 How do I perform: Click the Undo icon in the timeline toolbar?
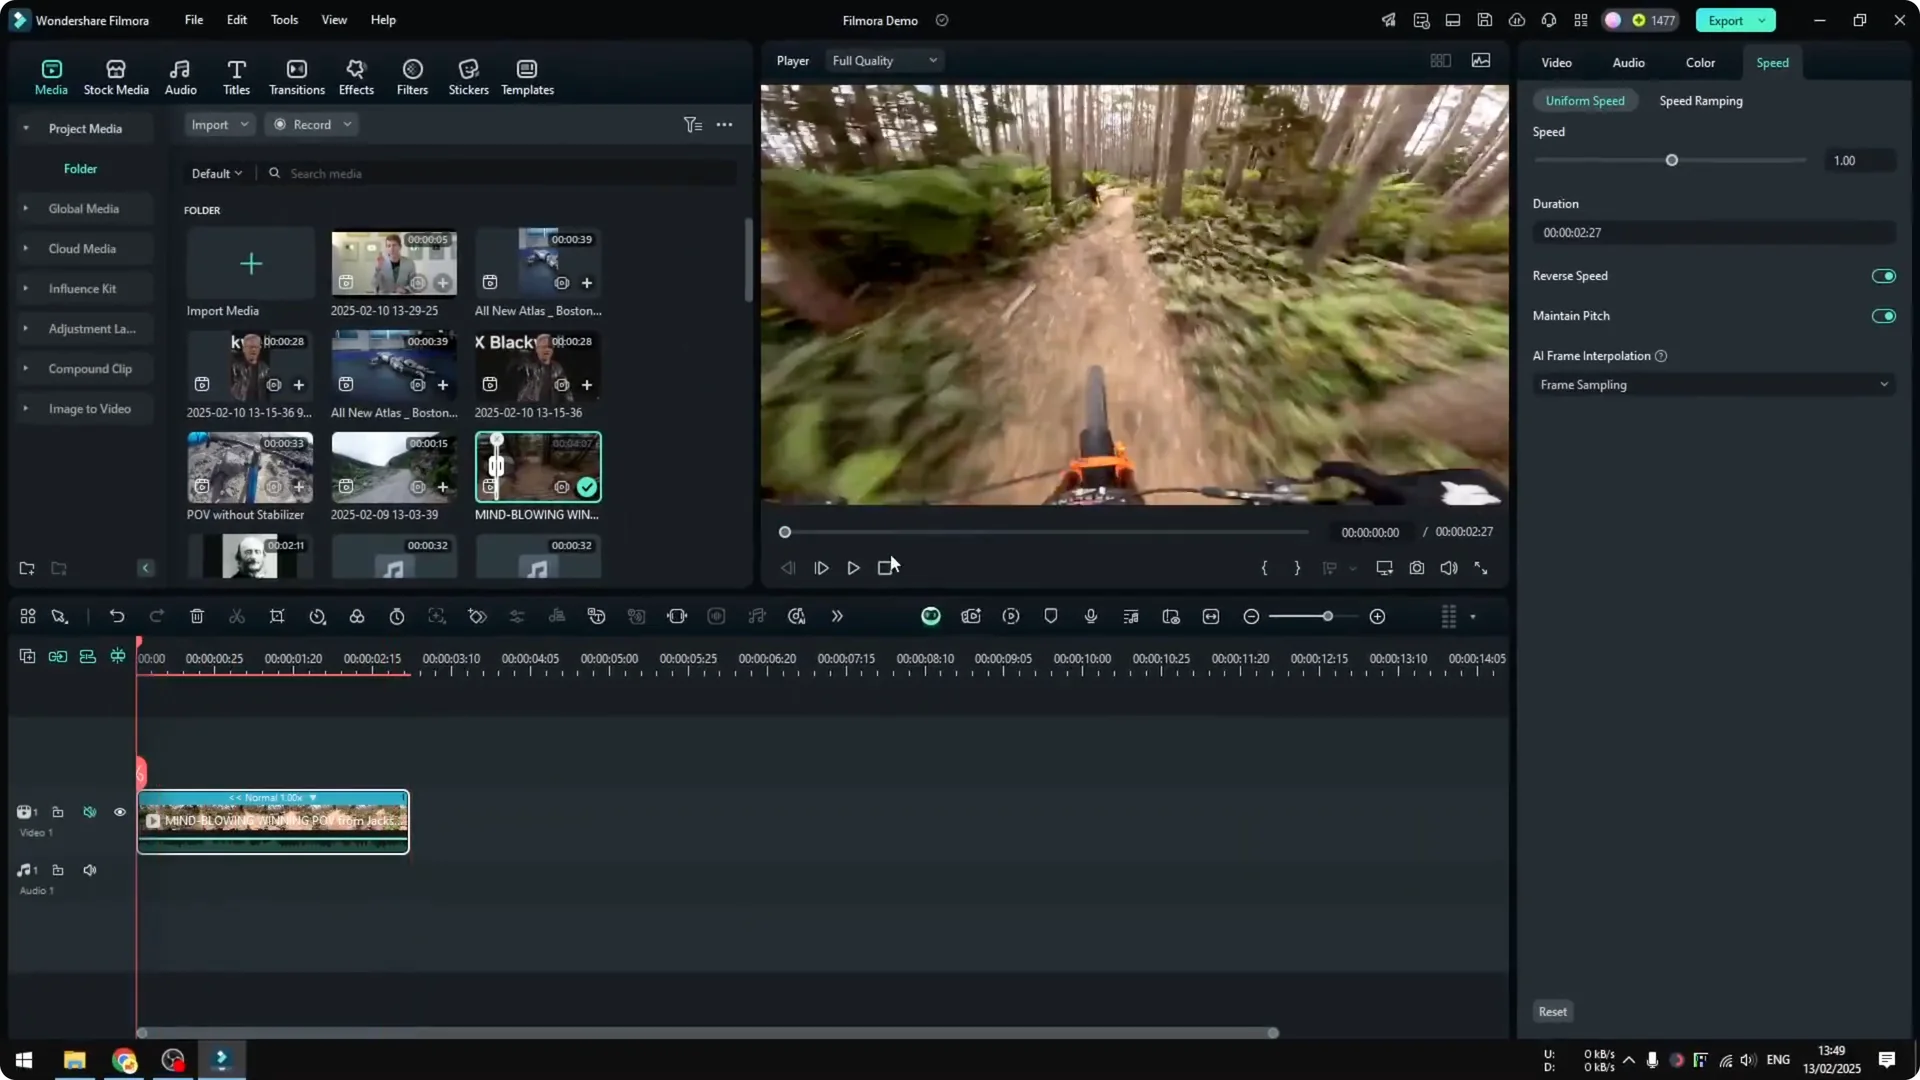[x=117, y=616]
